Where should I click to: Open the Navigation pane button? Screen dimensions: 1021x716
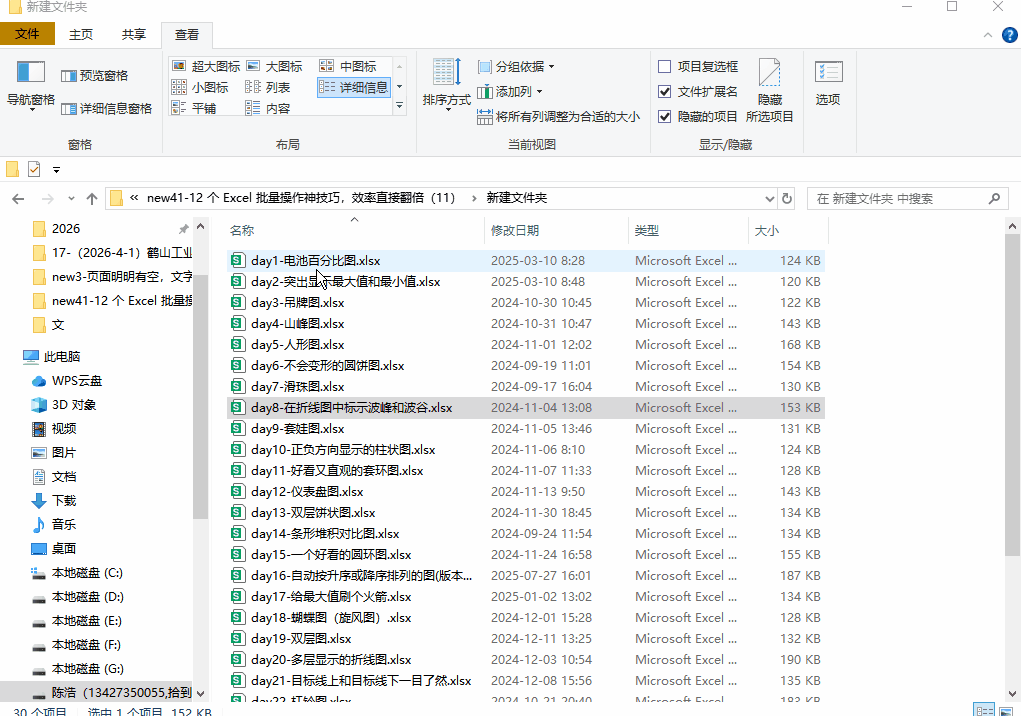[x=31, y=85]
